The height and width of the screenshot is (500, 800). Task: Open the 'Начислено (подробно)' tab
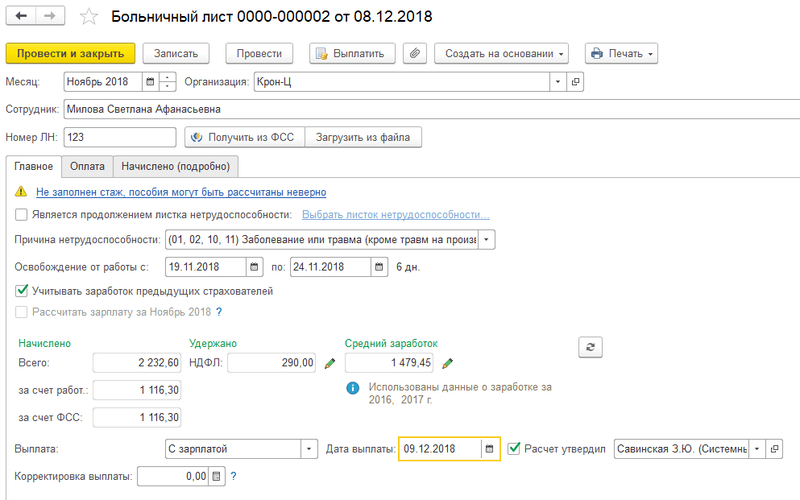click(x=175, y=166)
